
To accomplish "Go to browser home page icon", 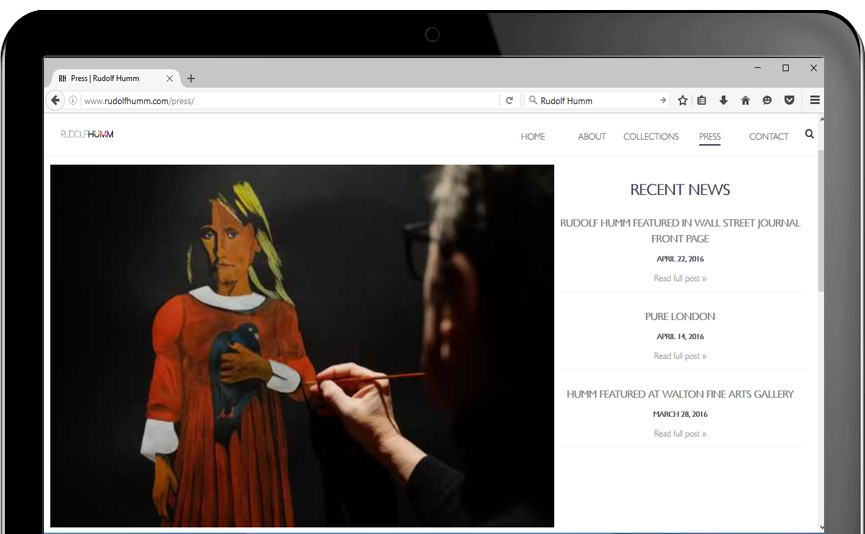I will 745,100.
